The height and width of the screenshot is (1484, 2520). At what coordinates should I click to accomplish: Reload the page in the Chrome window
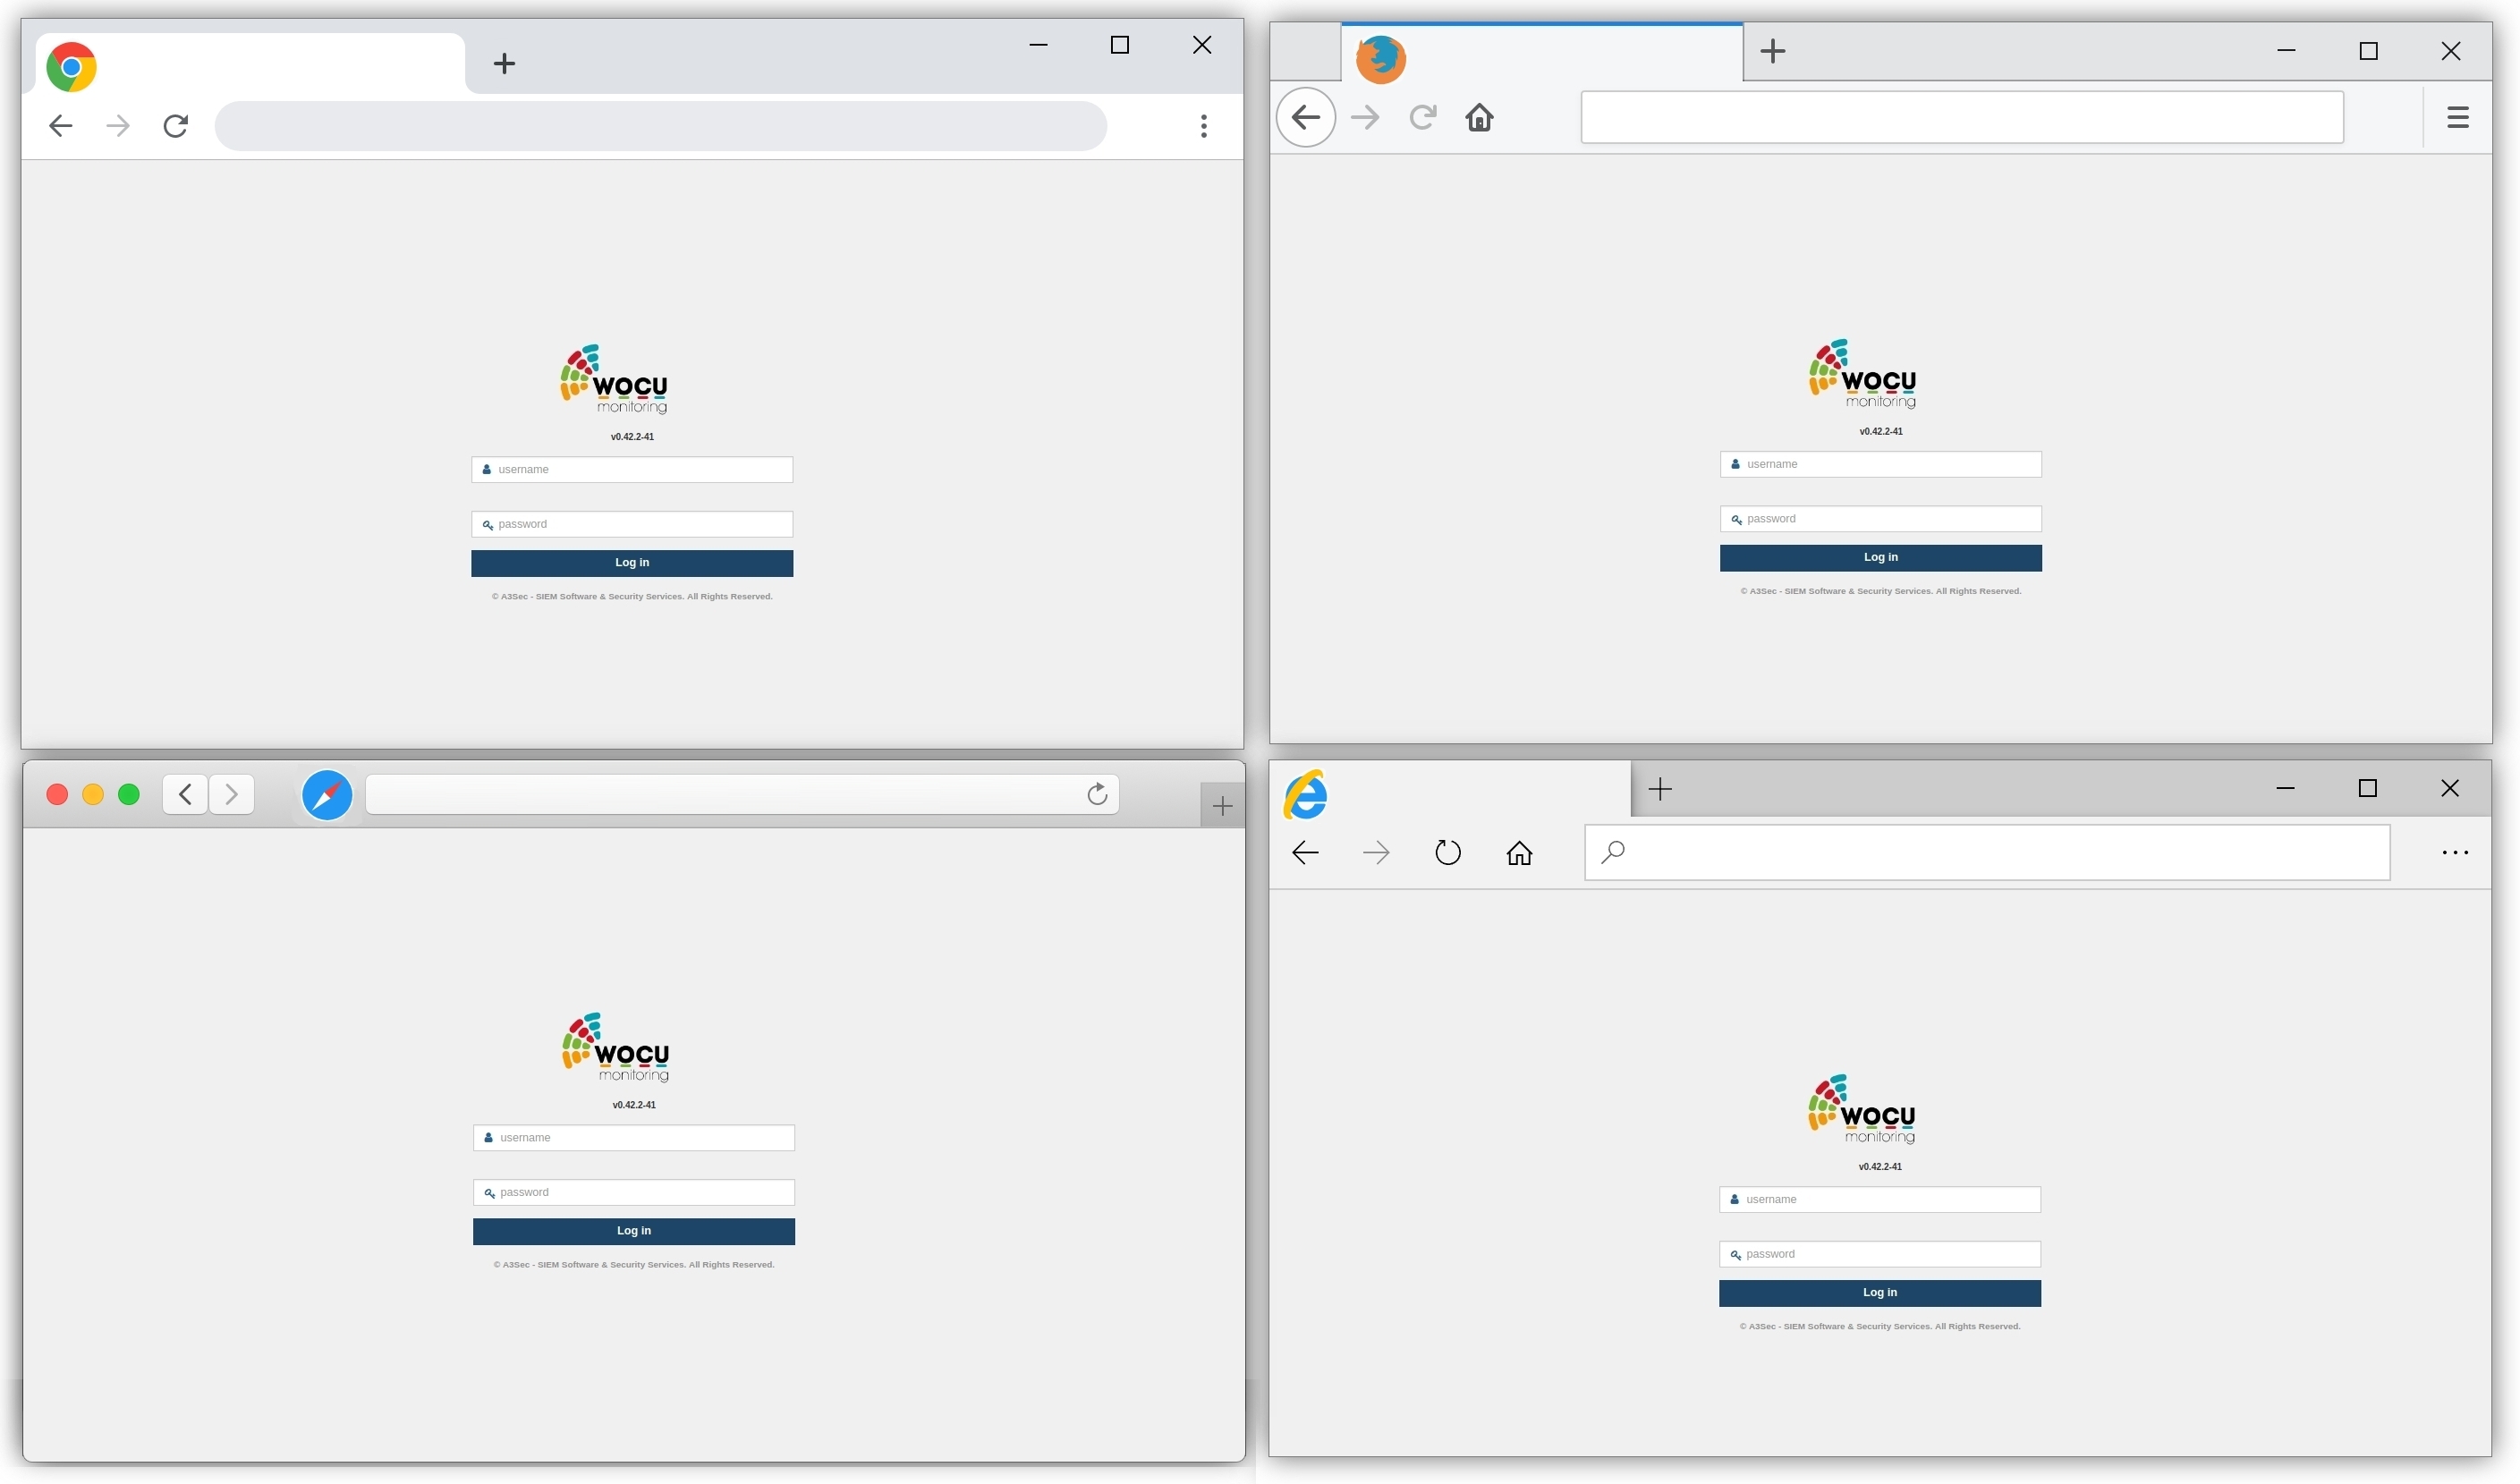(x=176, y=126)
